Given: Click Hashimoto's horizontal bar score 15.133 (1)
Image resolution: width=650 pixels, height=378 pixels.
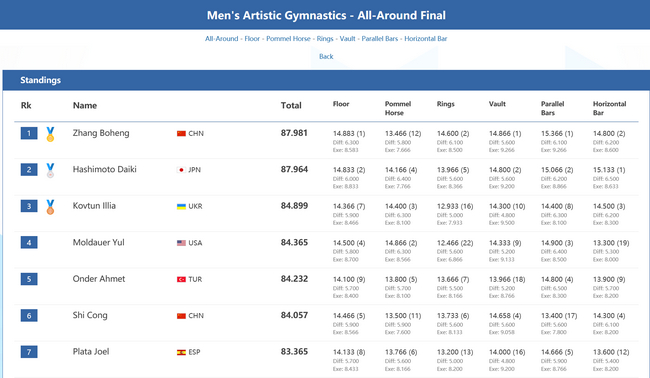Looking at the screenshot, I should [609, 170].
